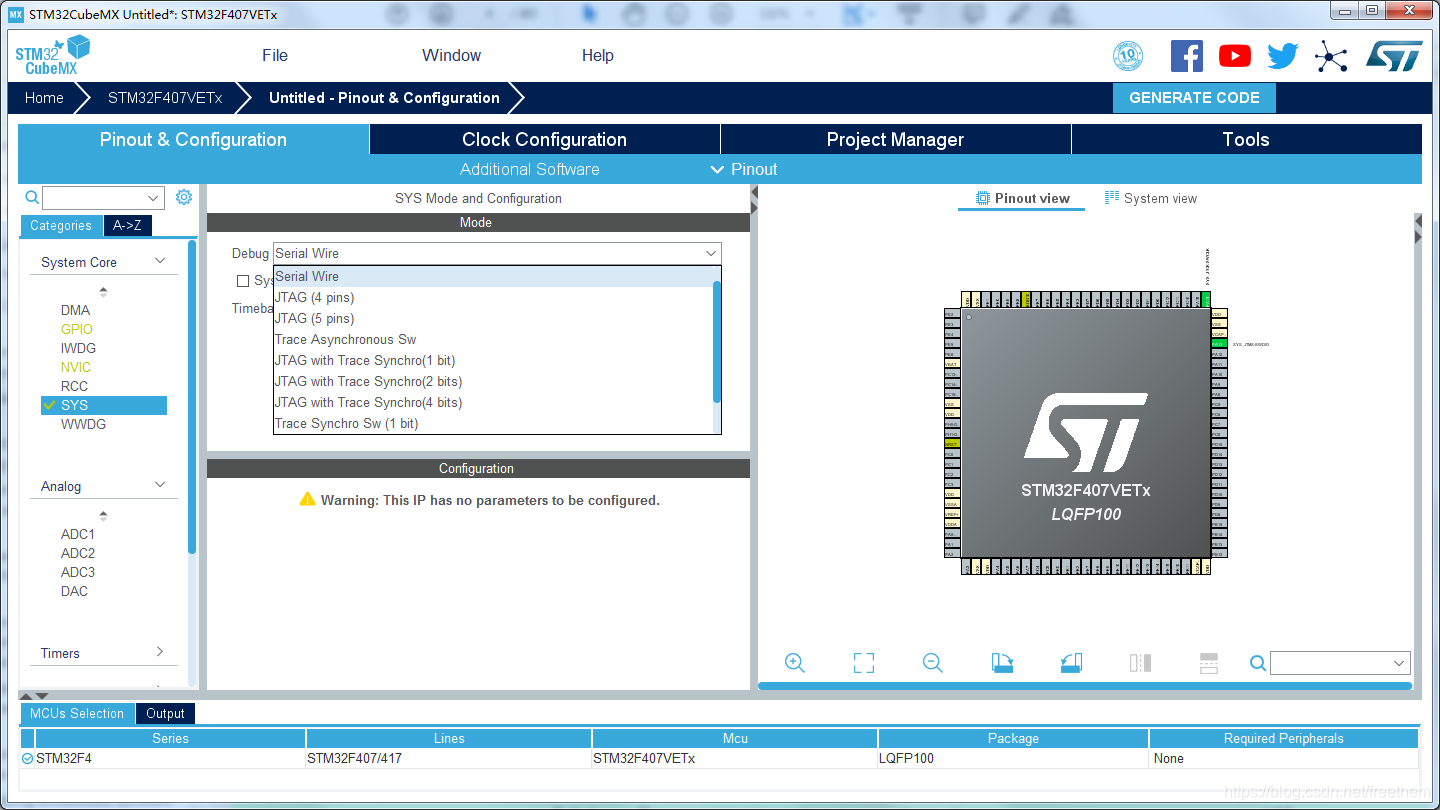This screenshot has width=1440, height=810.
Task: Open the Debug mode dropdown
Action: pos(497,254)
